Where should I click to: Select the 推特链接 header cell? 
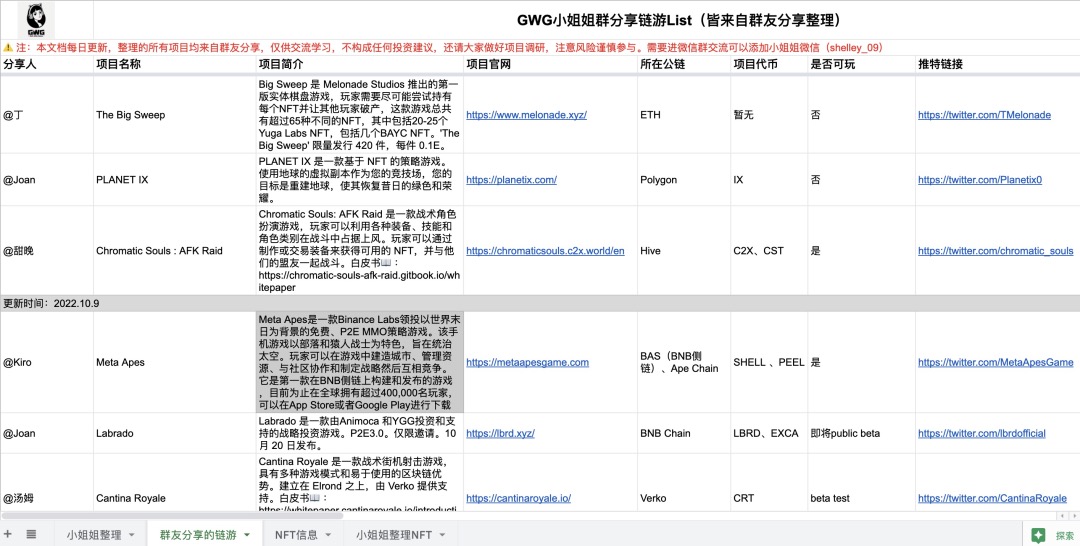(997, 64)
